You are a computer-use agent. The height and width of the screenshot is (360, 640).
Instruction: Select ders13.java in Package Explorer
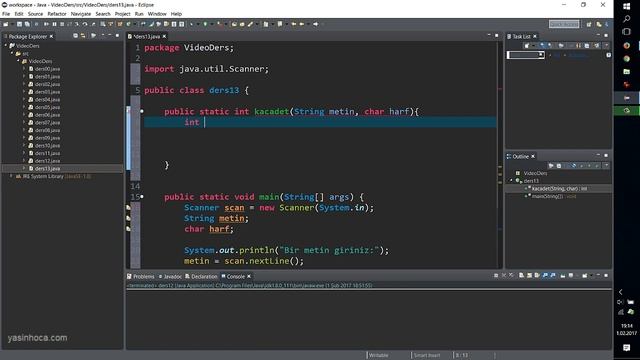[47, 168]
